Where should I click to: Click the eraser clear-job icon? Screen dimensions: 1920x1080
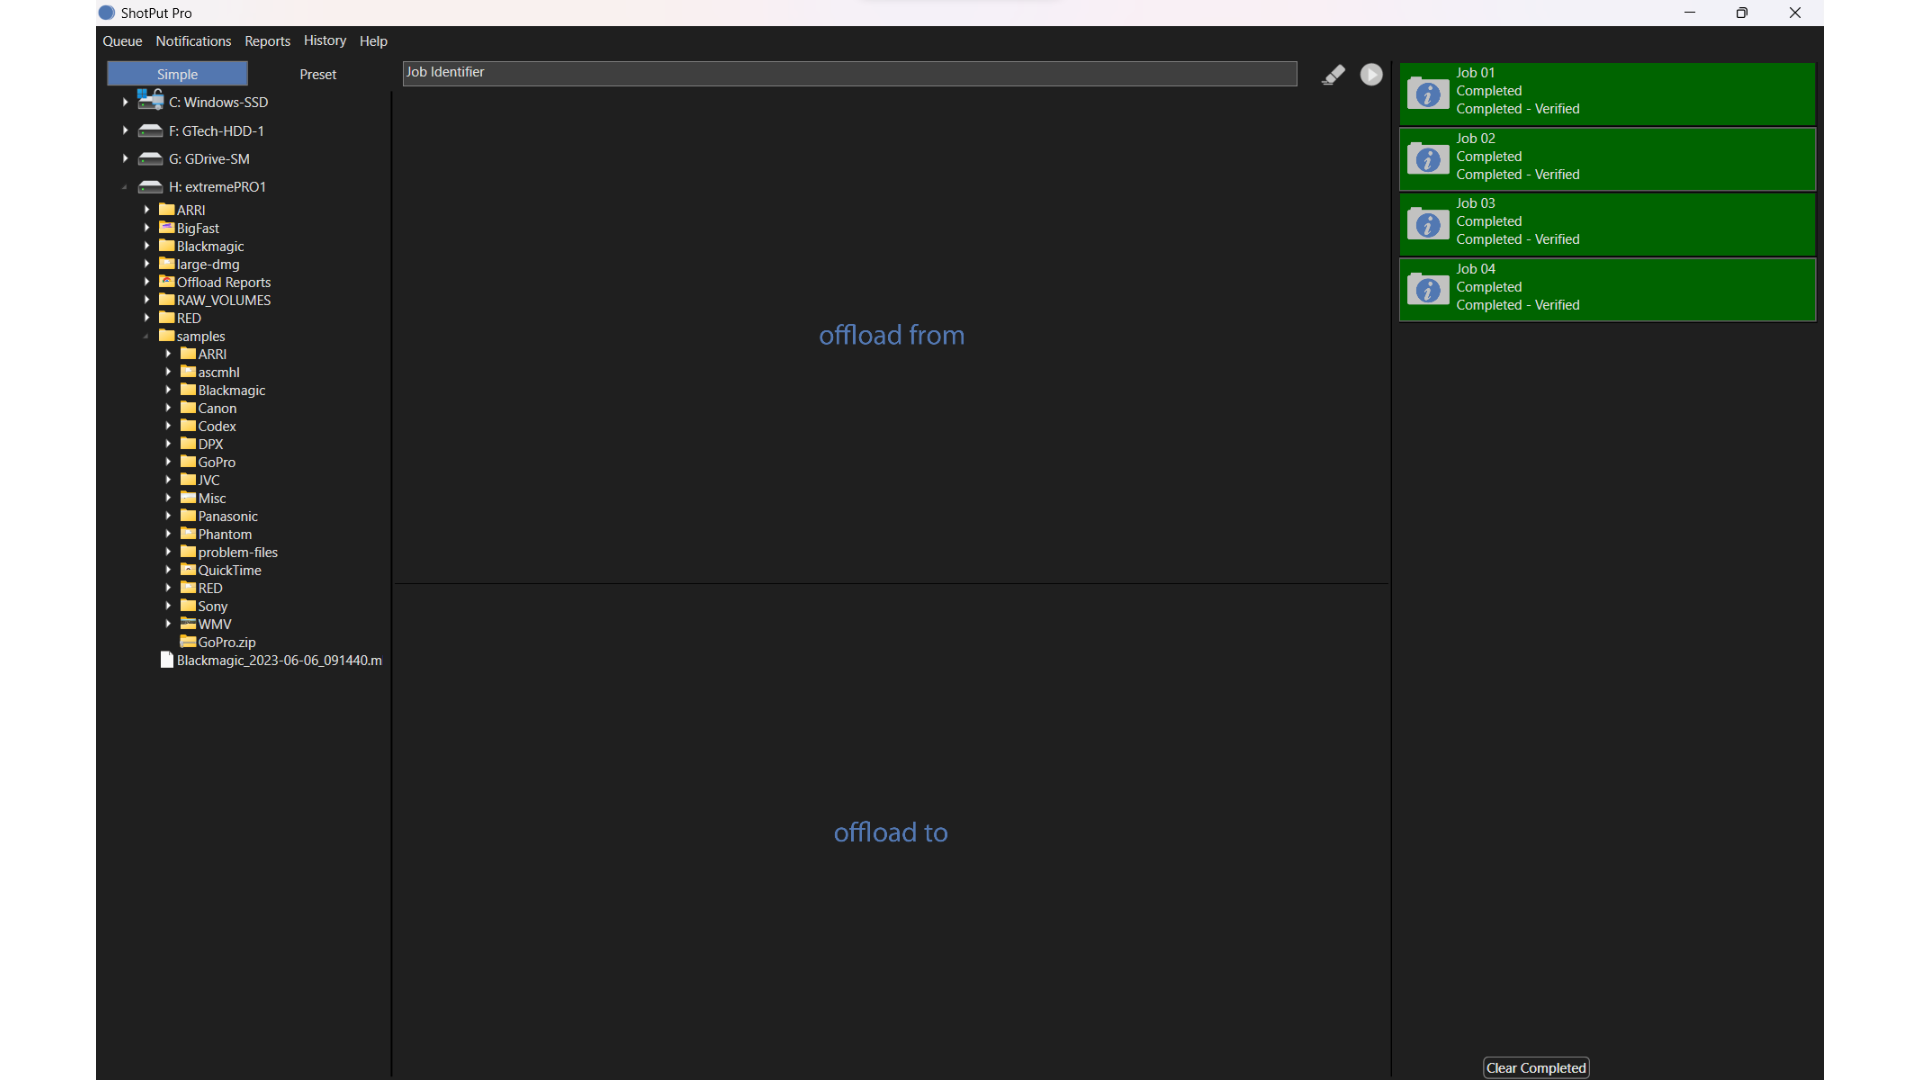point(1333,75)
